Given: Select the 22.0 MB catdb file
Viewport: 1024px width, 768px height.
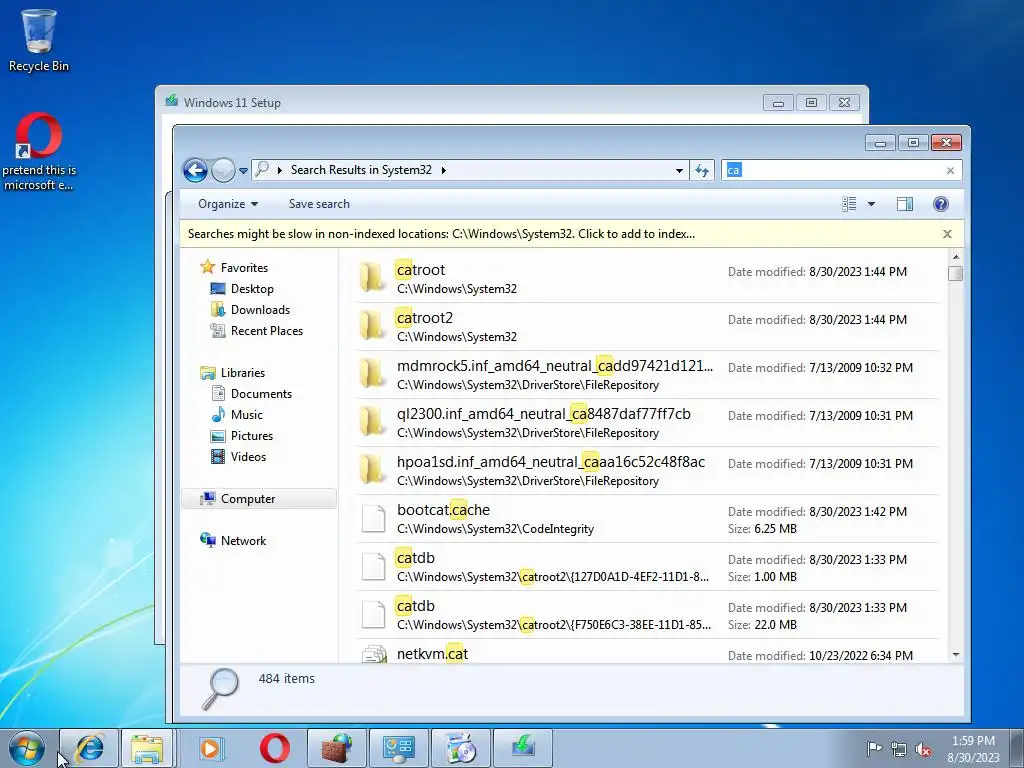Looking at the screenshot, I should coord(648,615).
